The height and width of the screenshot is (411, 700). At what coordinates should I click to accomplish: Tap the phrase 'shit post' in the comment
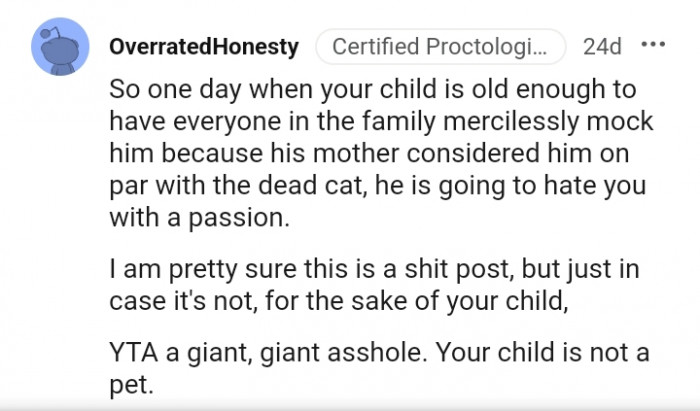pyautogui.click(x=458, y=269)
